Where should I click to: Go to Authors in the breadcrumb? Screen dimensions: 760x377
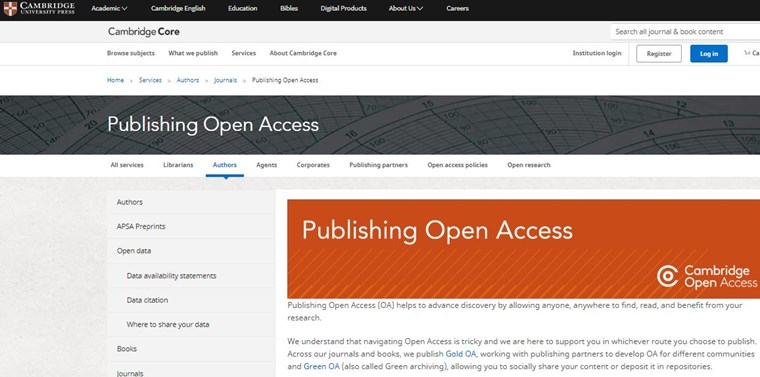click(188, 80)
